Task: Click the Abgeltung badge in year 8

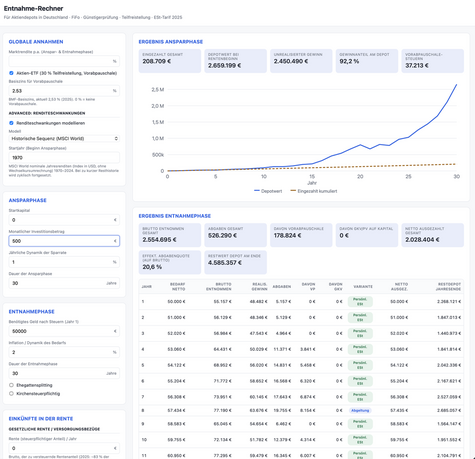Action: (360, 410)
